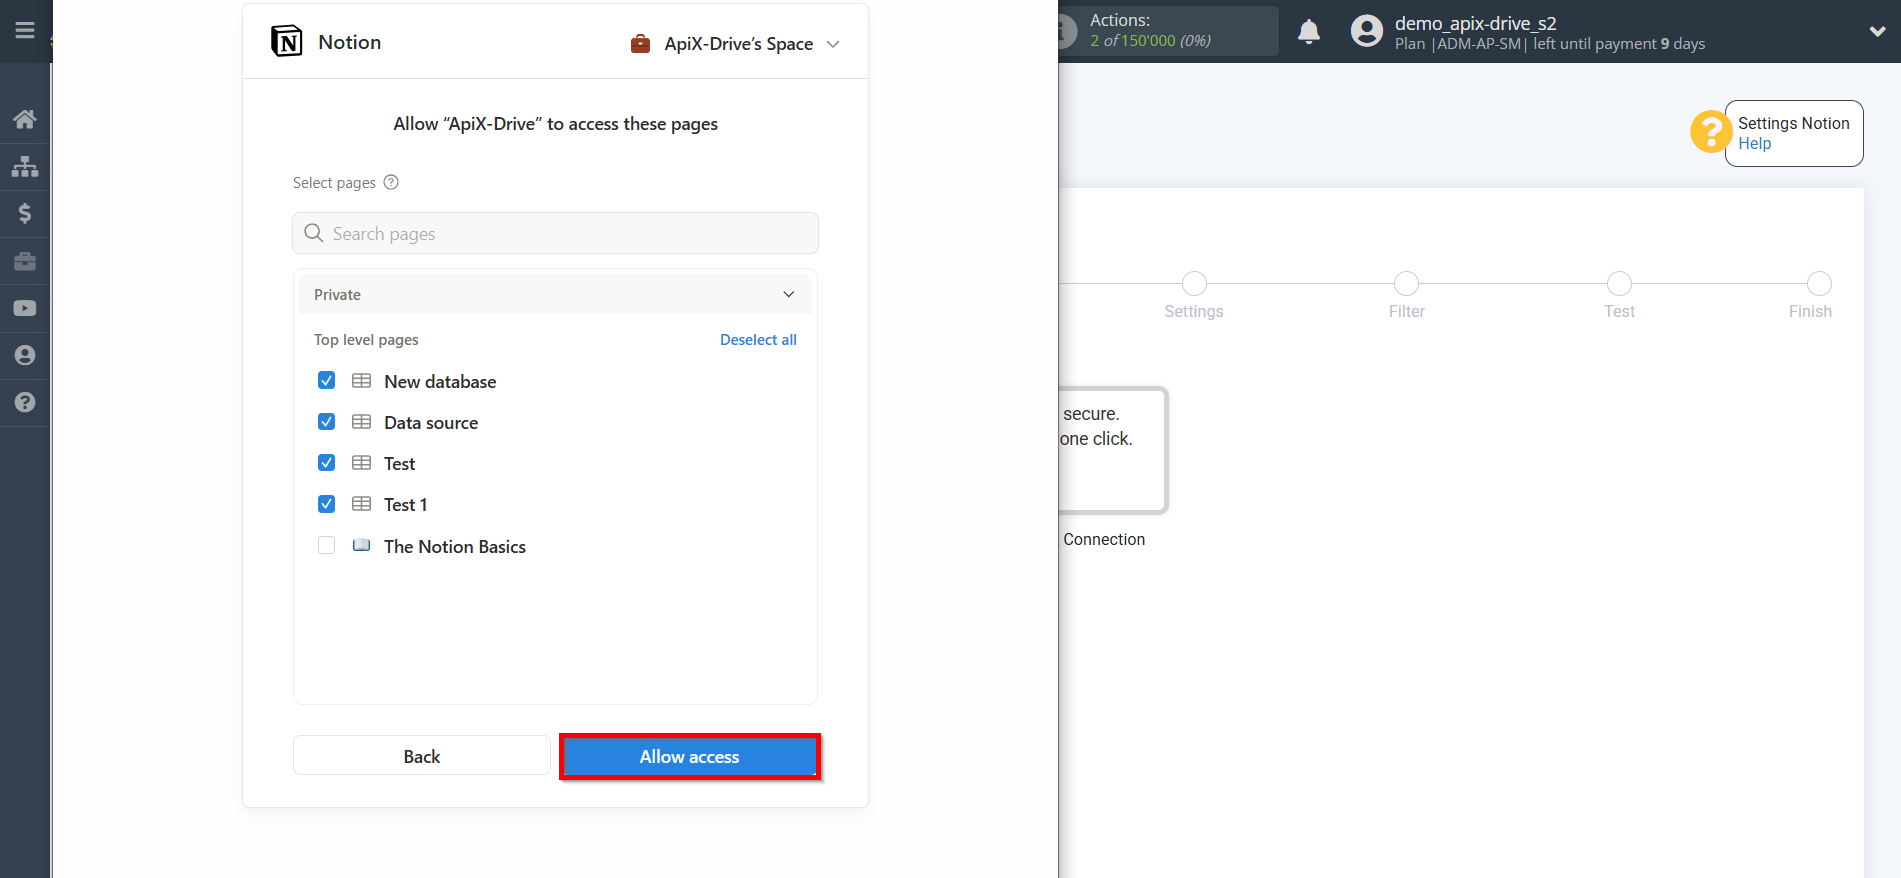Uncheck the Test page checkbox
This screenshot has width=1901, height=878.
(326, 462)
